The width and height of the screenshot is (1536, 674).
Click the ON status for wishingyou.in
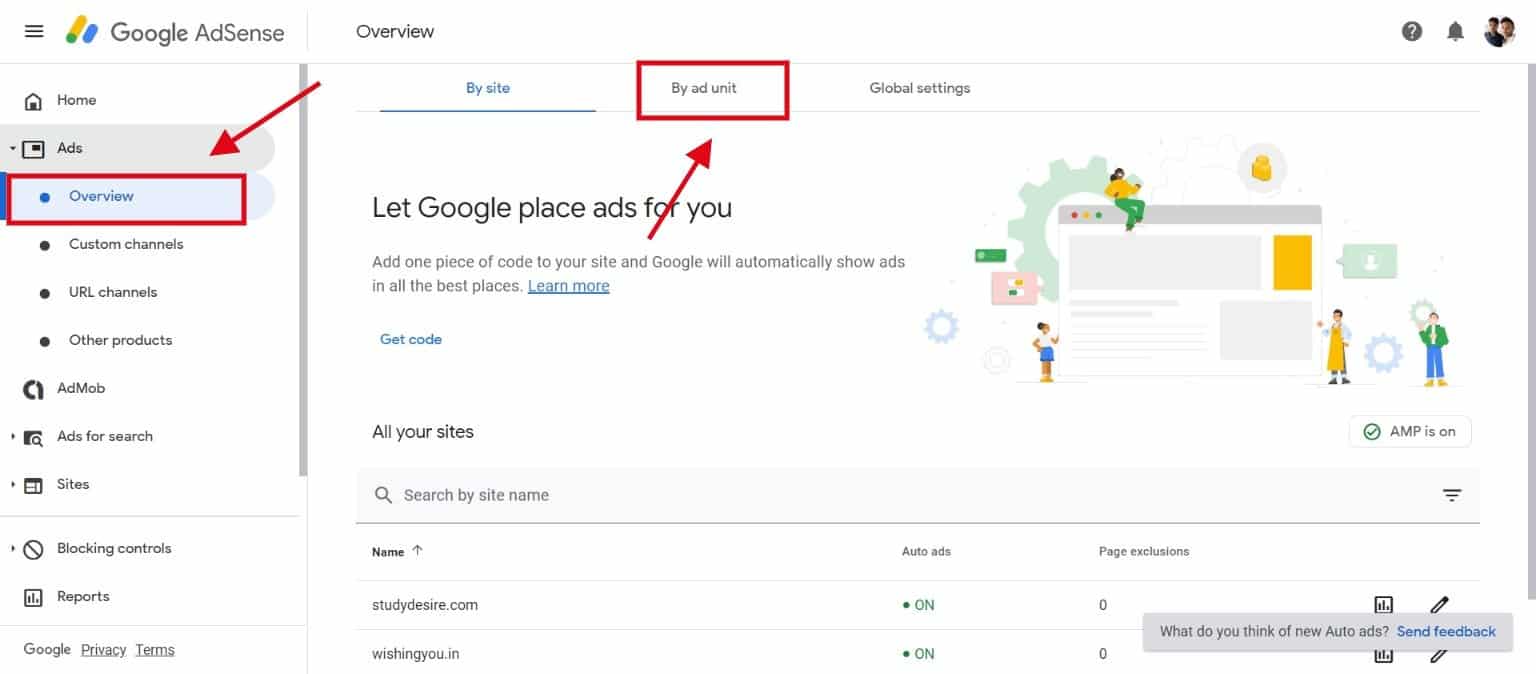[918, 654]
